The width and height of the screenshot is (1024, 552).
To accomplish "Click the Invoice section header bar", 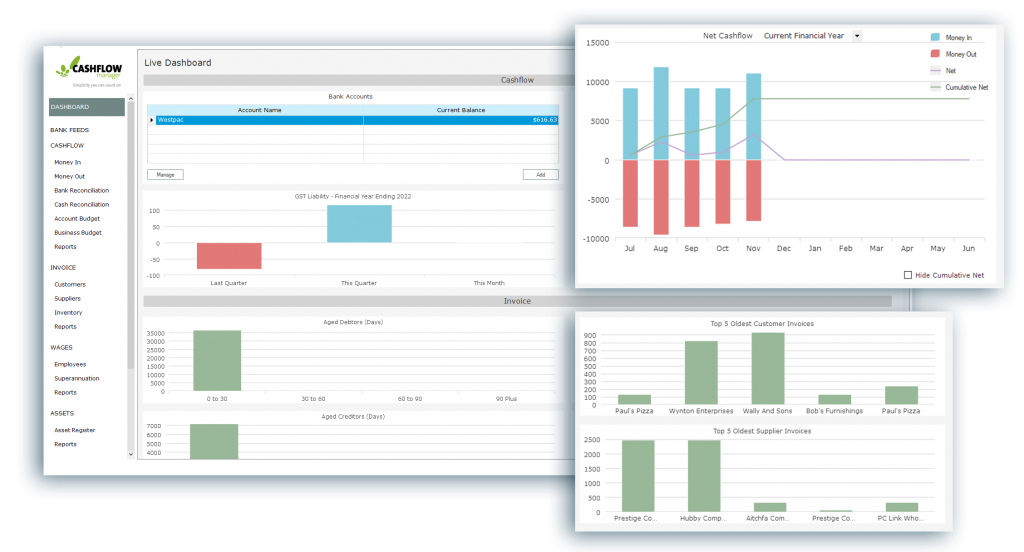I will click(x=517, y=301).
